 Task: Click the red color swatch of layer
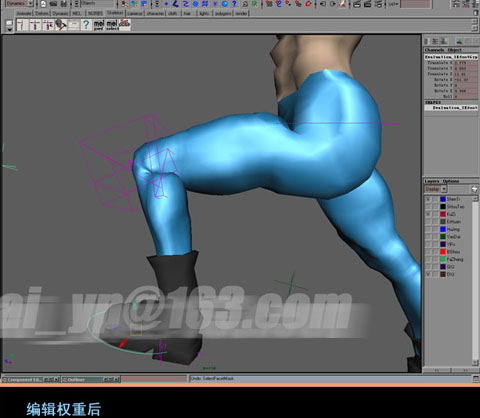tap(443, 252)
